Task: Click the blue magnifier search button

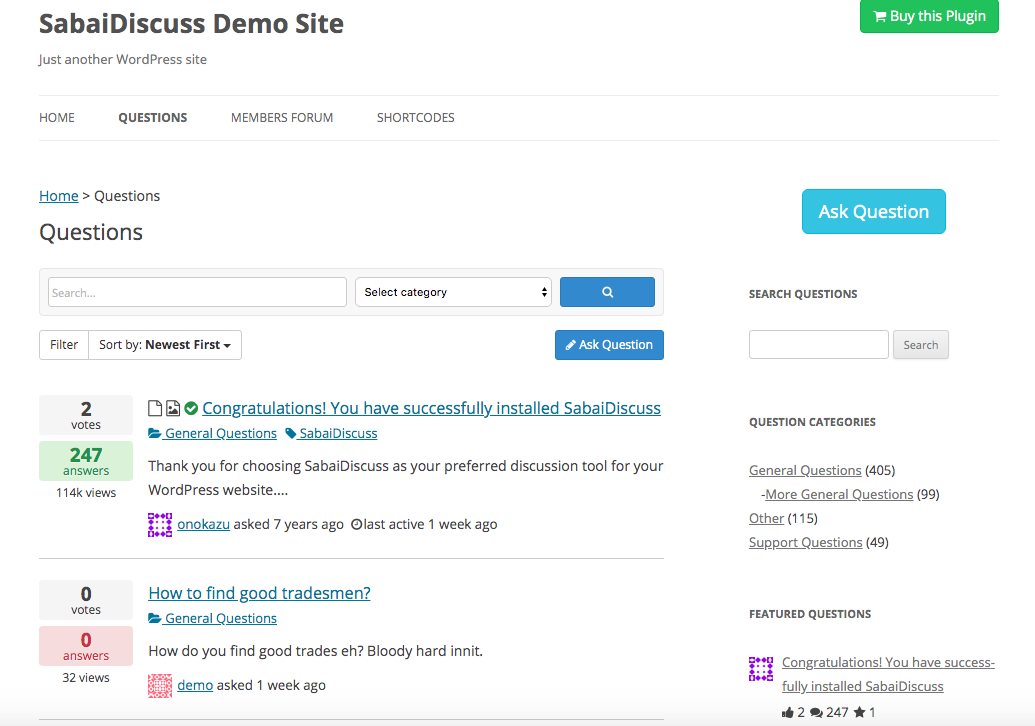Action: coord(607,292)
